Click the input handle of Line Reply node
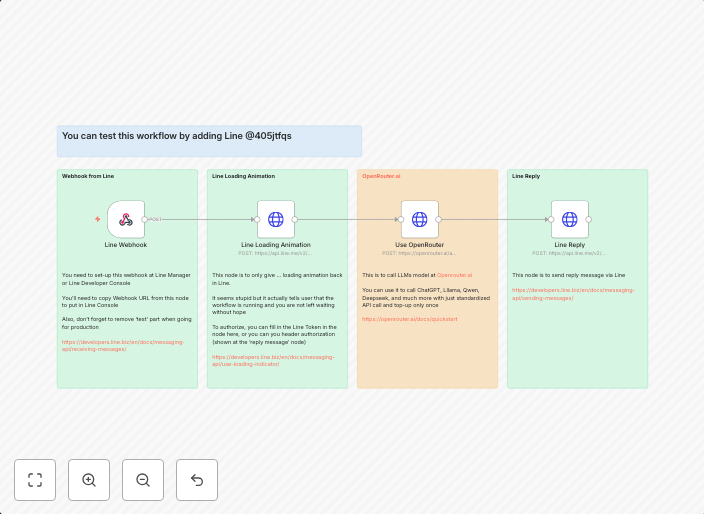This screenshot has height=514, width=704. (550, 219)
